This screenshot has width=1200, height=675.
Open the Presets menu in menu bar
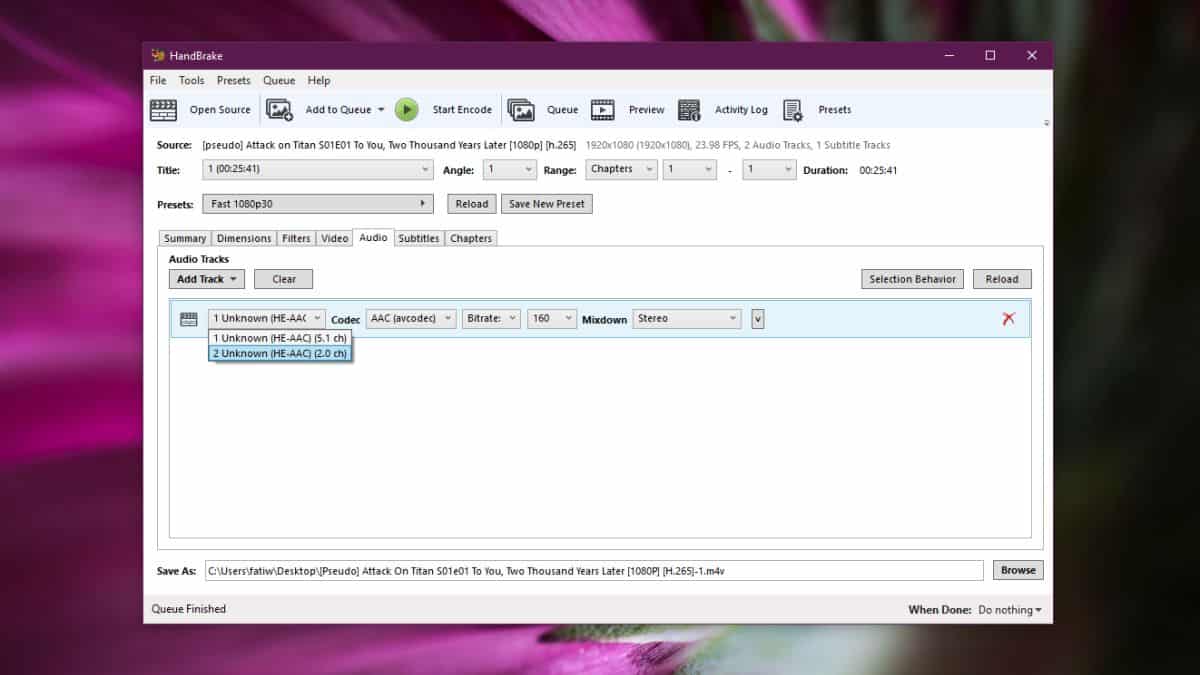(234, 80)
